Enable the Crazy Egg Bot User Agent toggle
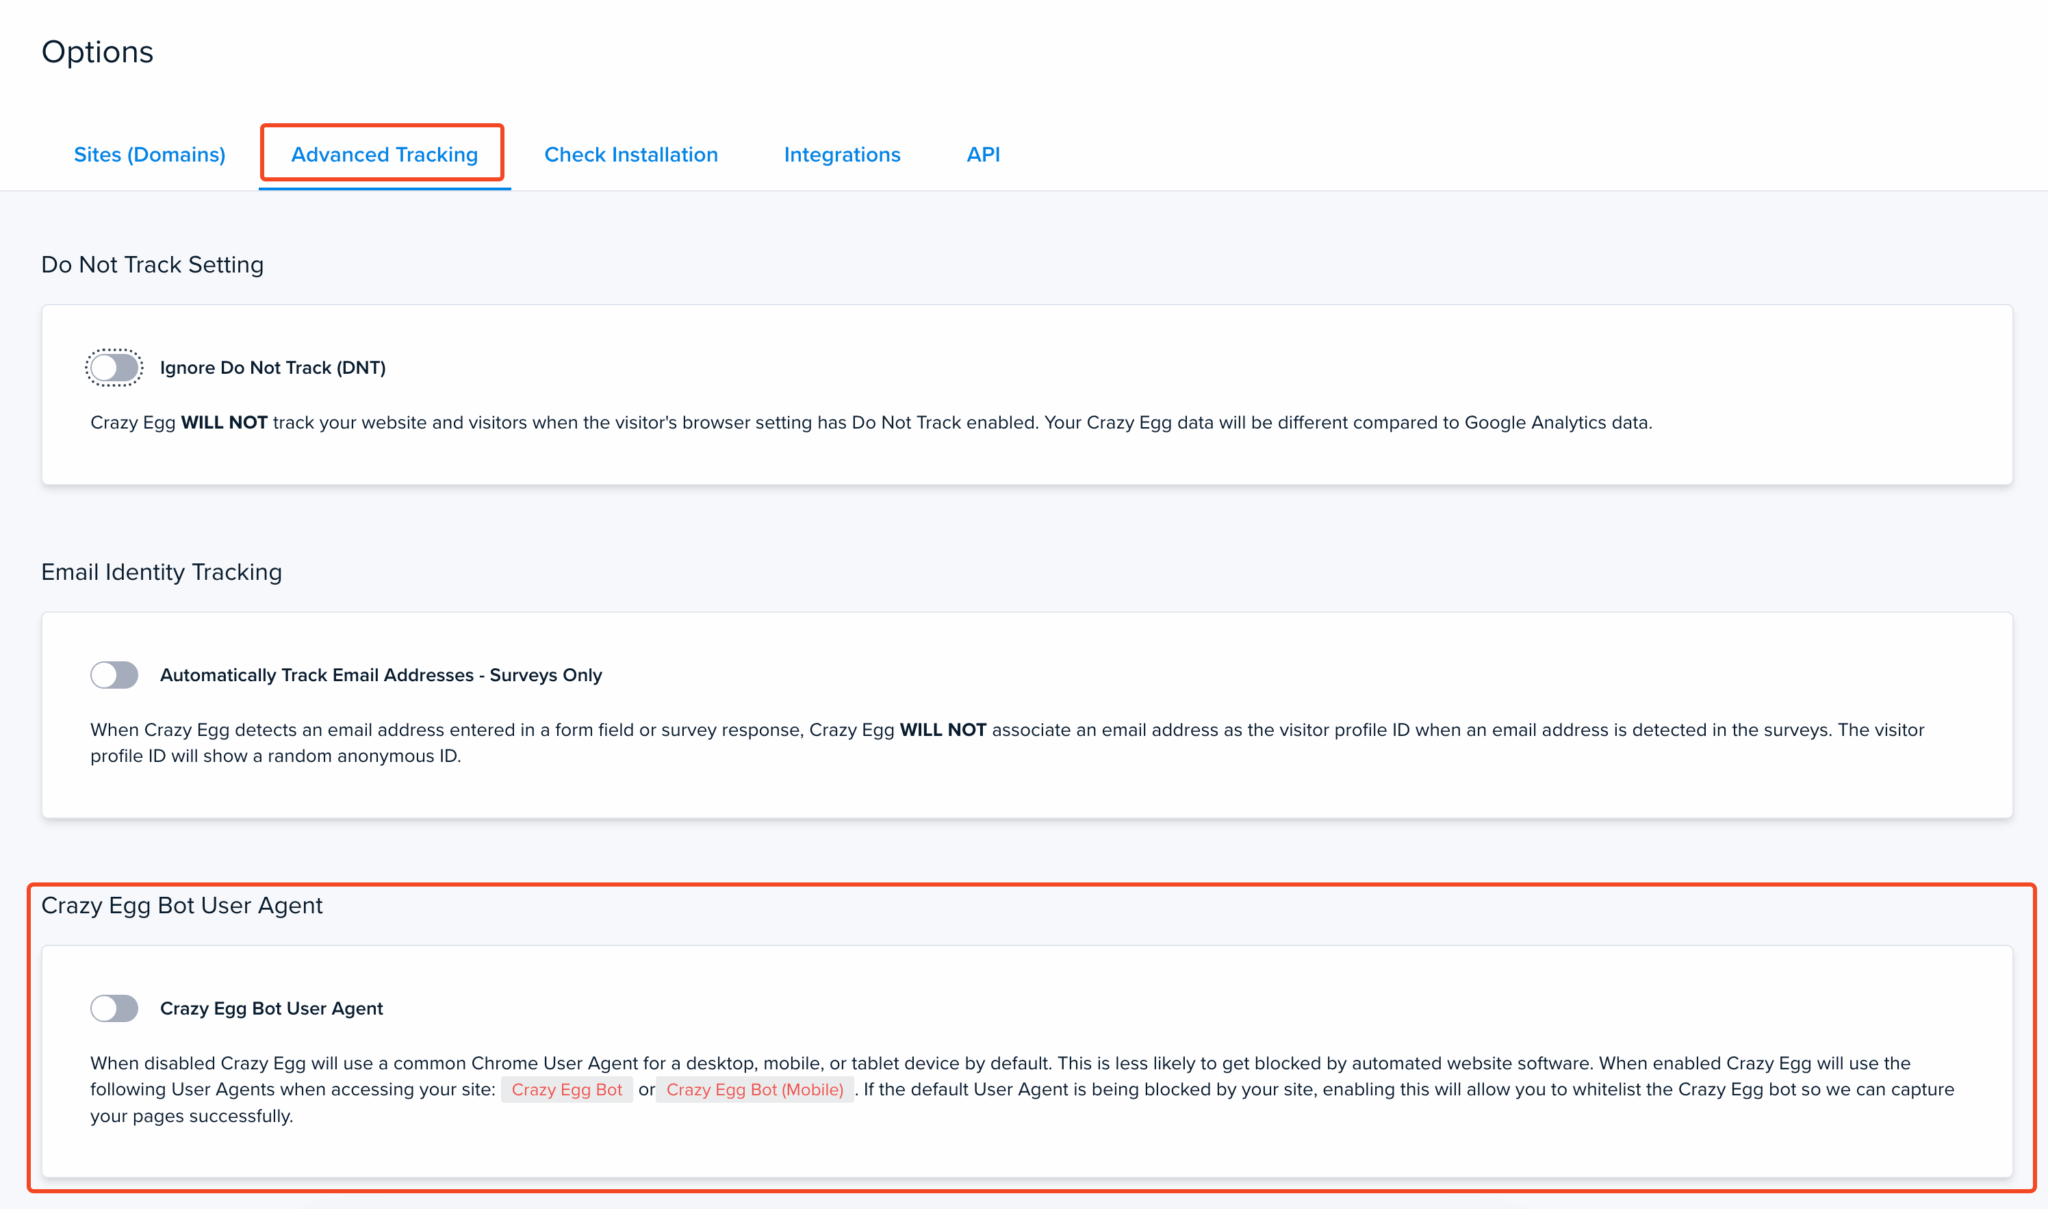The width and height of the screenshot is (2048, 1209). coord(113,1008)
